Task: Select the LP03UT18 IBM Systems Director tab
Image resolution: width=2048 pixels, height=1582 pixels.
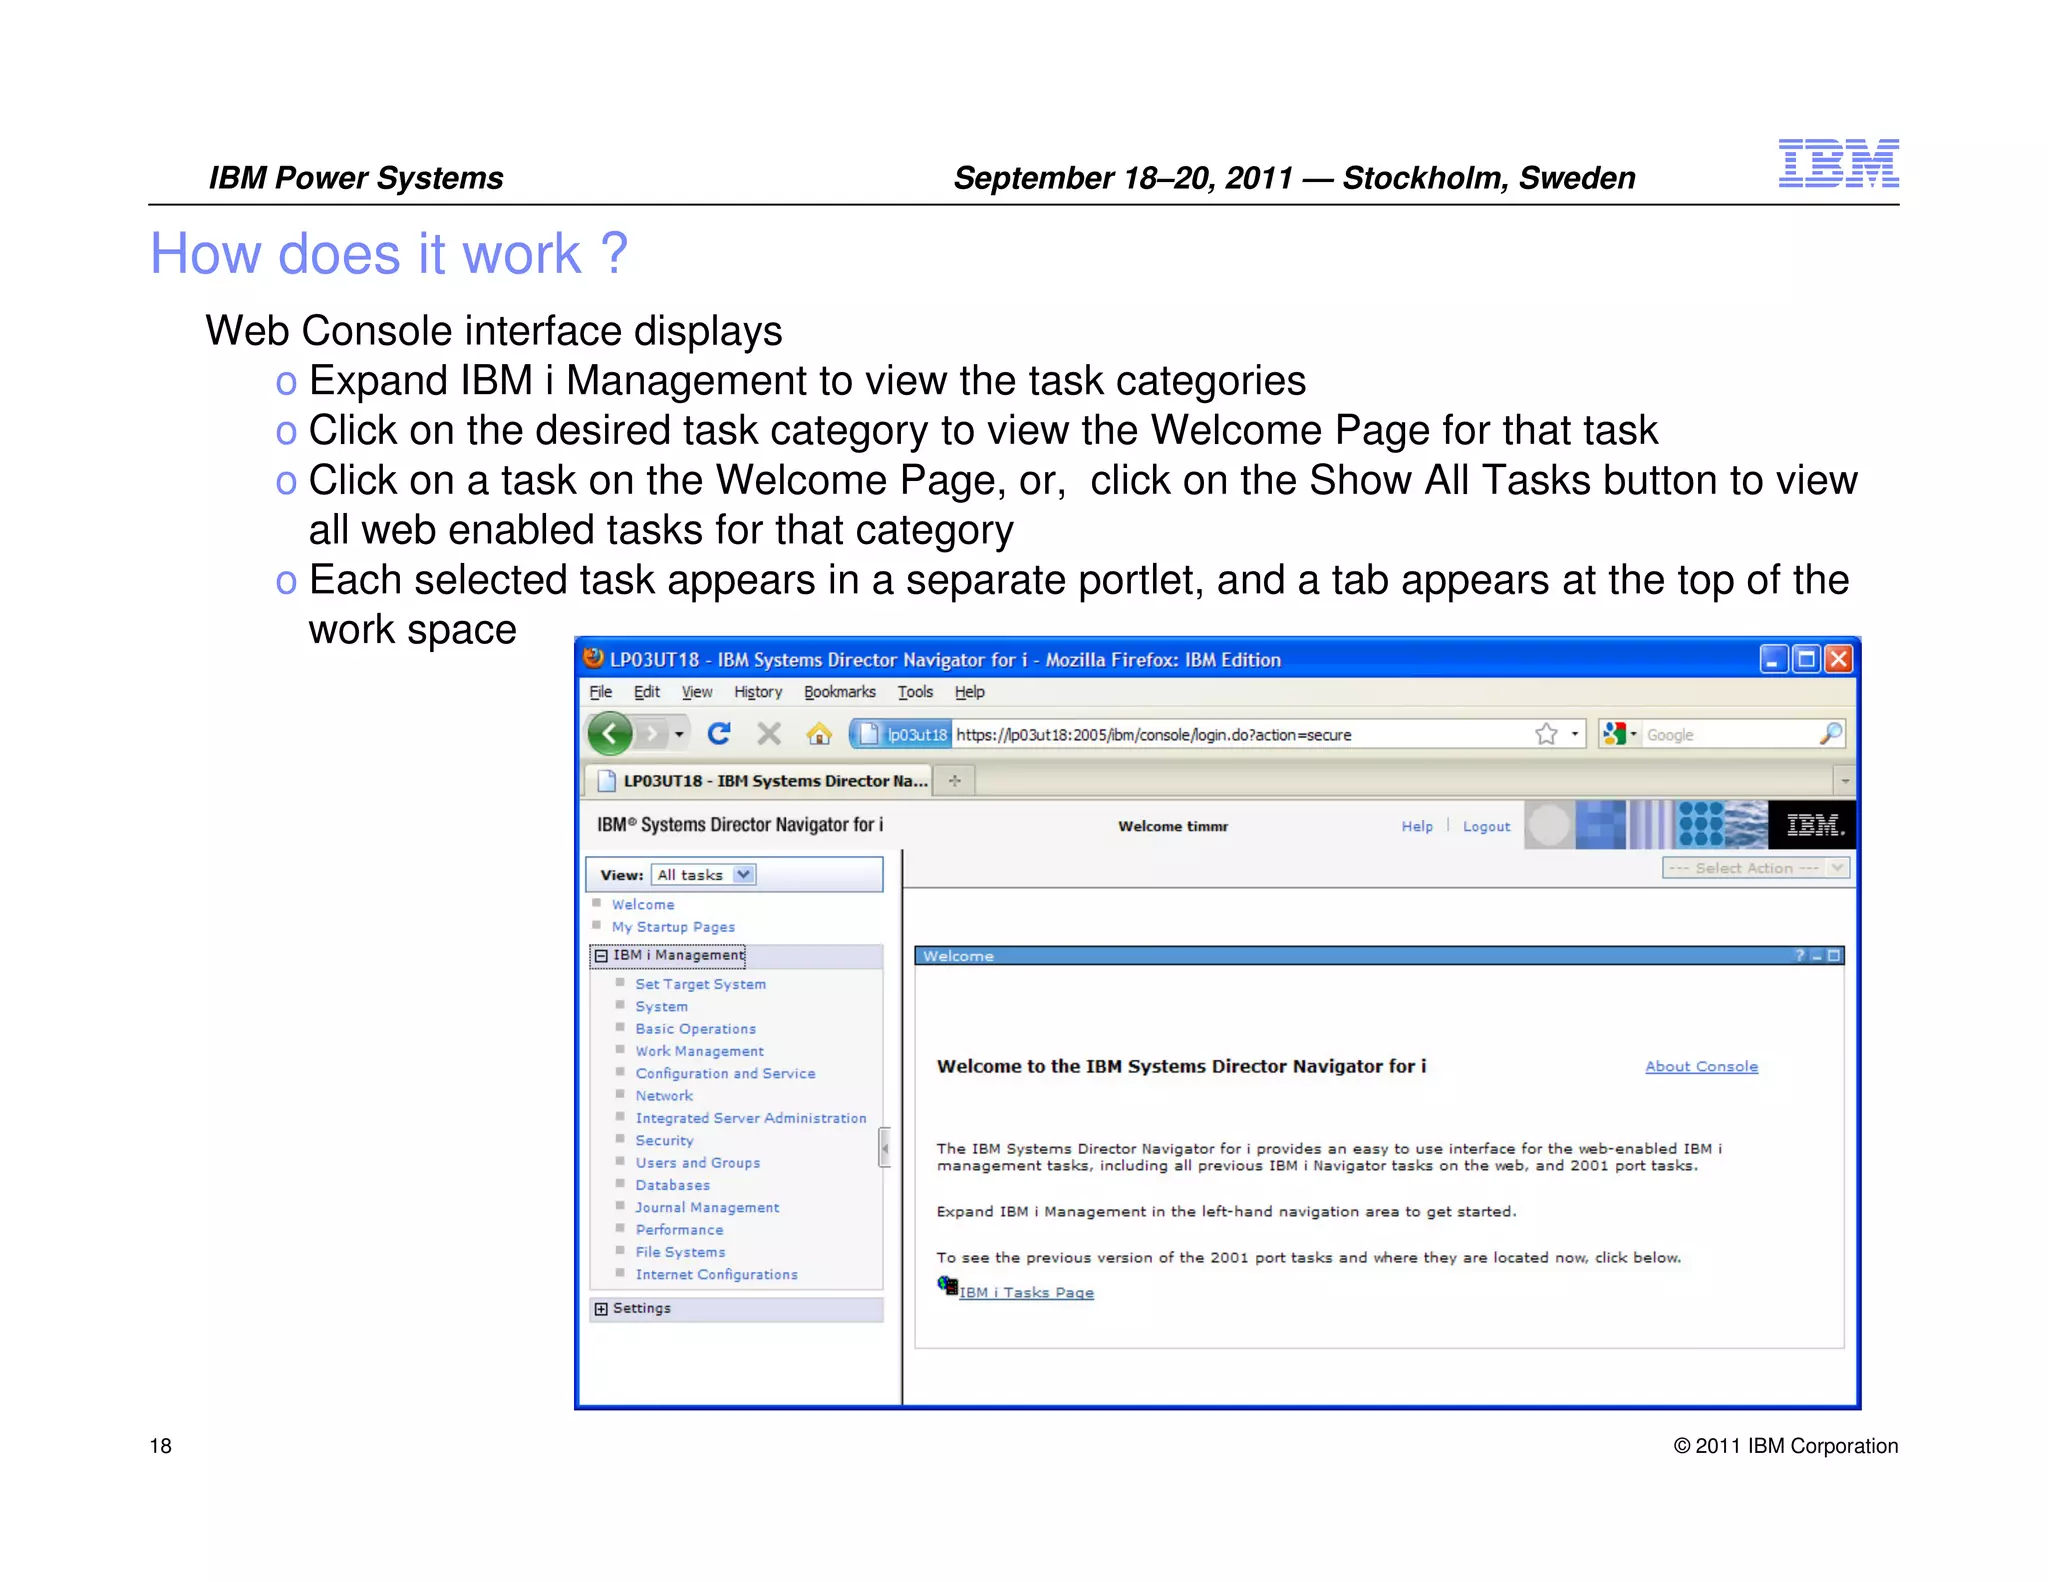Action: (x=758, y=780)
